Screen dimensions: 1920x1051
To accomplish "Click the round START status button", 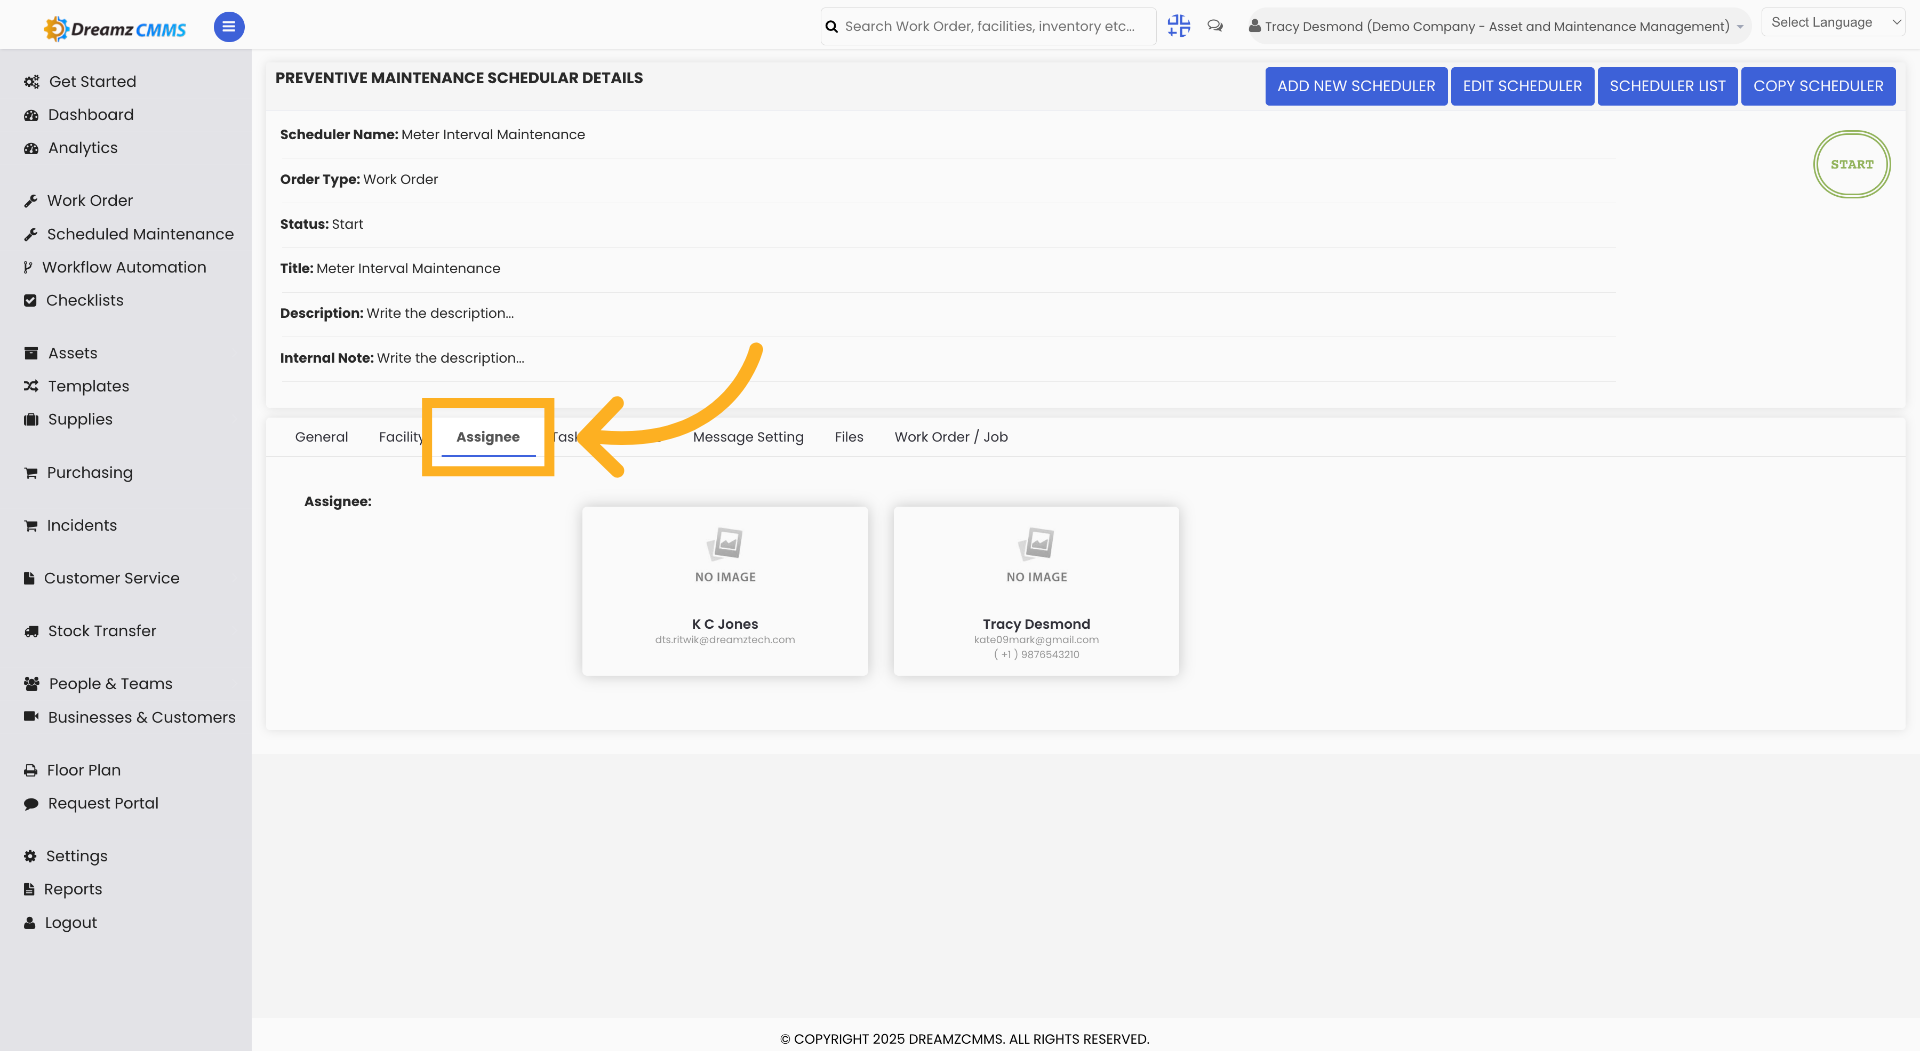I will 1852,164.
